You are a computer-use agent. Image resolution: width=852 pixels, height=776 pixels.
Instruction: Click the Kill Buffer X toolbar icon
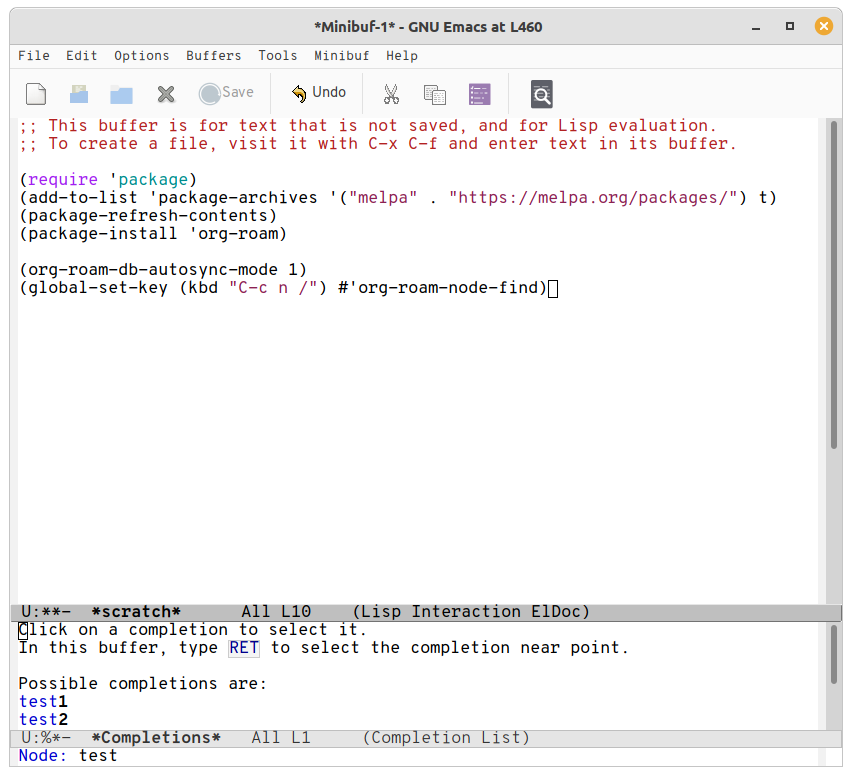pyautogui.click(x=166, y=94)
